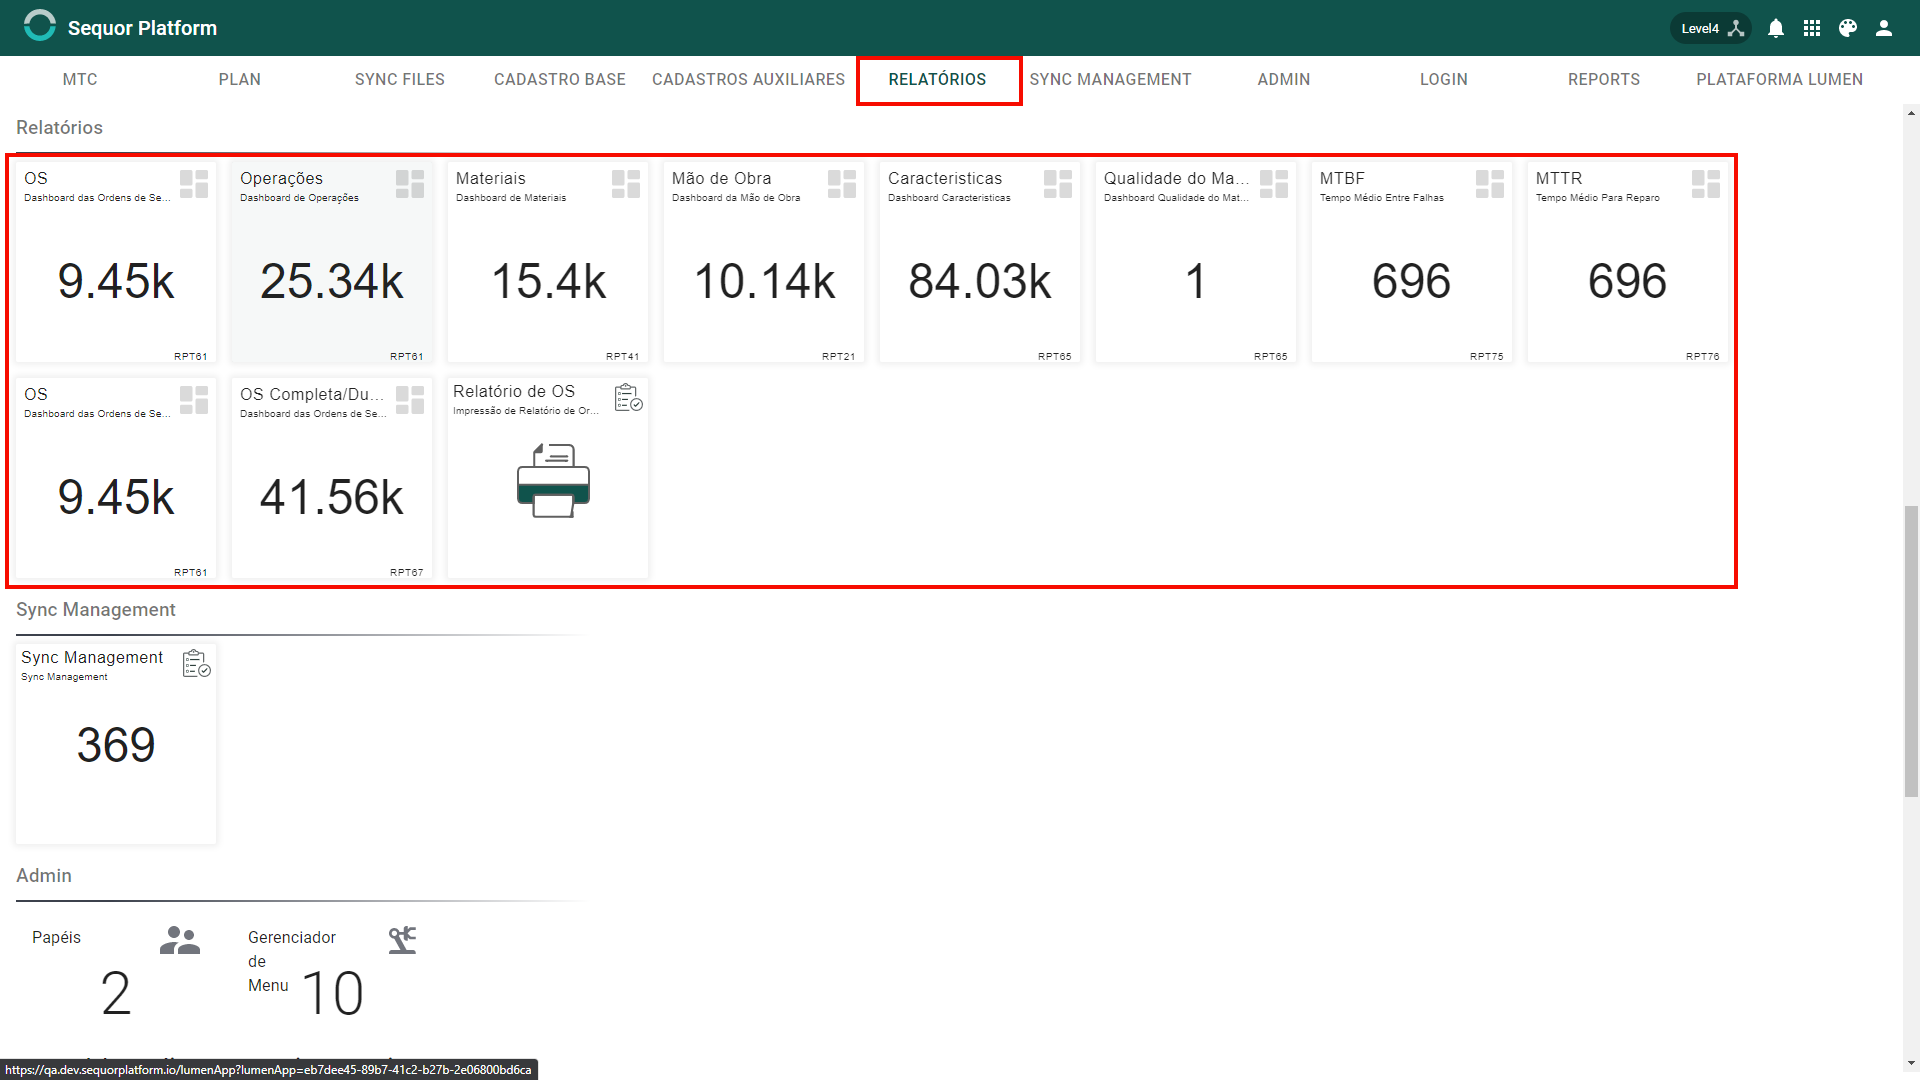The width and height of the screenshot is (1920, 1080).
Task: Open the color theme palette
Action: (1848, 28)
